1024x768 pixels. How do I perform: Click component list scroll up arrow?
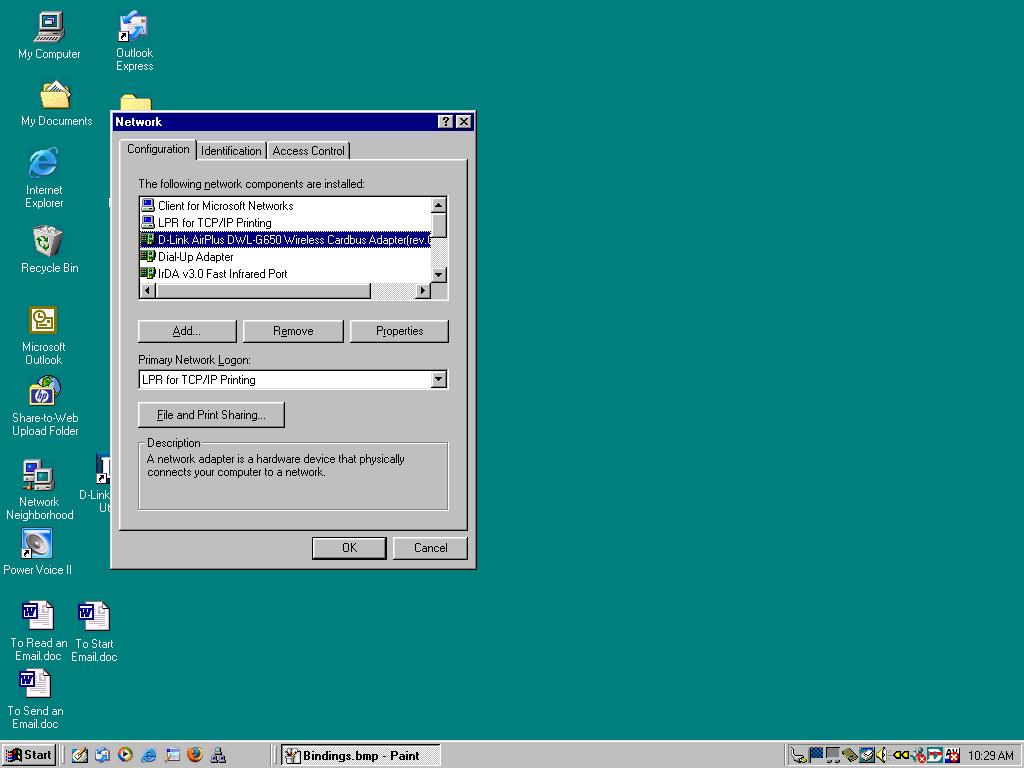click(439, 205)
